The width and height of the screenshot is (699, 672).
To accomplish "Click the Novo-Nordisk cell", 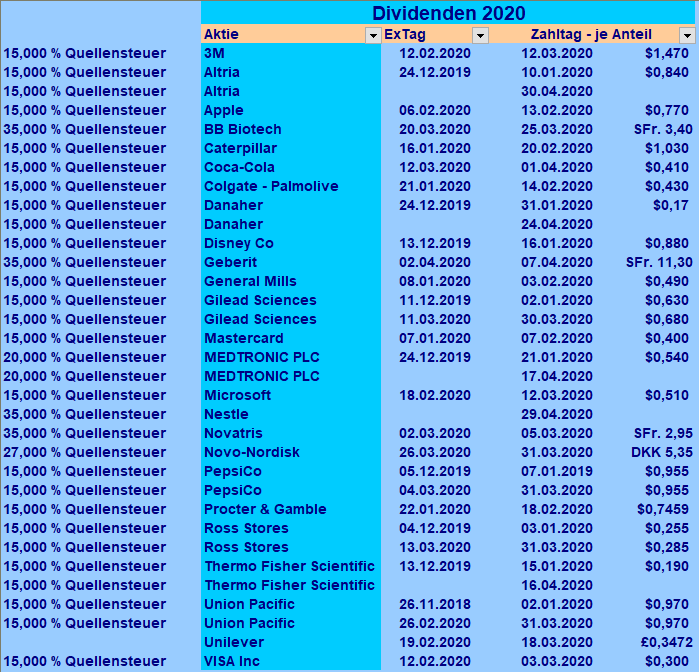I will 291,452.
